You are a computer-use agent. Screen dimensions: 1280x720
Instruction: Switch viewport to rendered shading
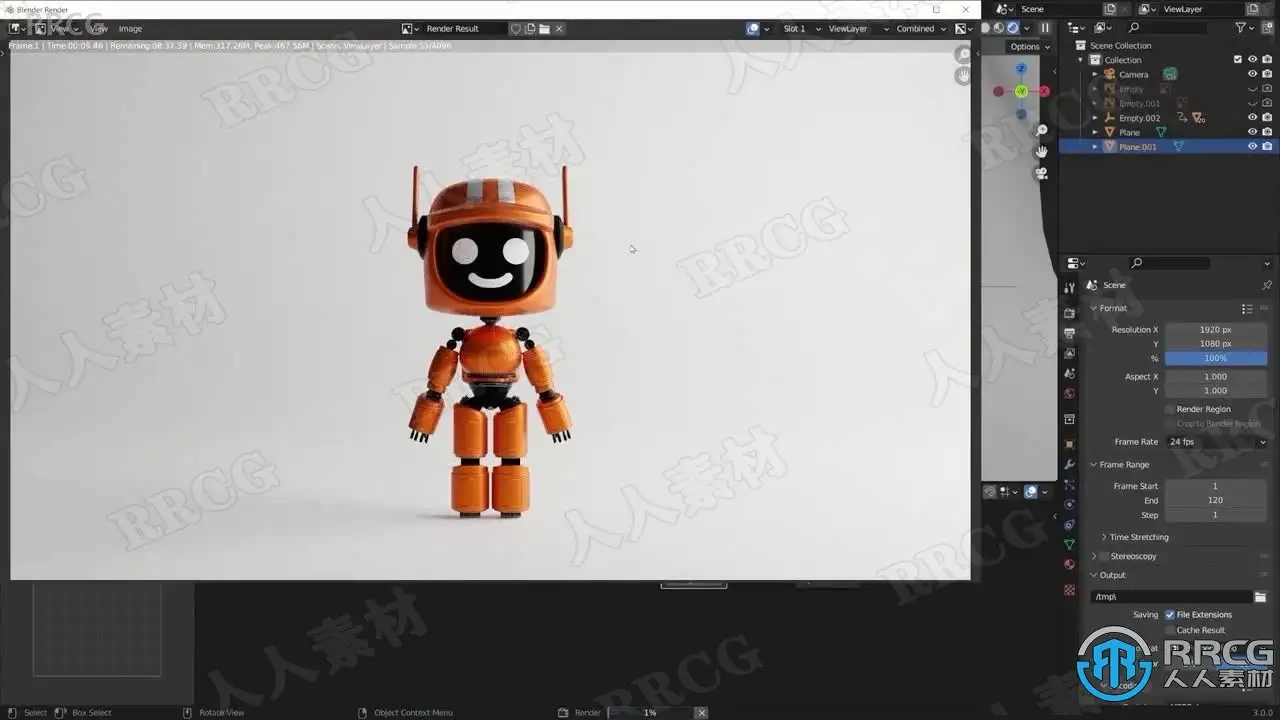1013,28
